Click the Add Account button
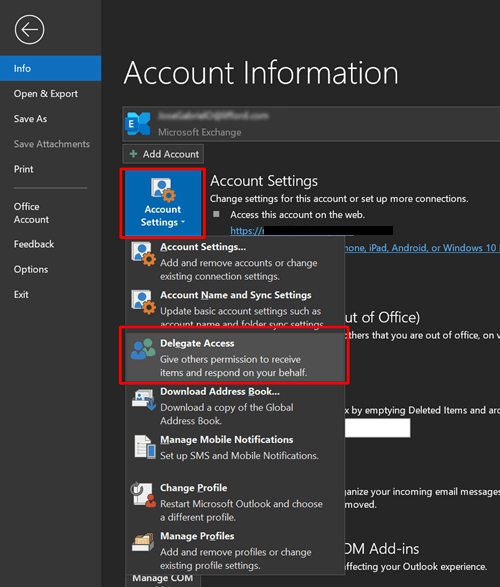Image resolution: width=500 pixels, height=587 pixels. click(163, 154)
